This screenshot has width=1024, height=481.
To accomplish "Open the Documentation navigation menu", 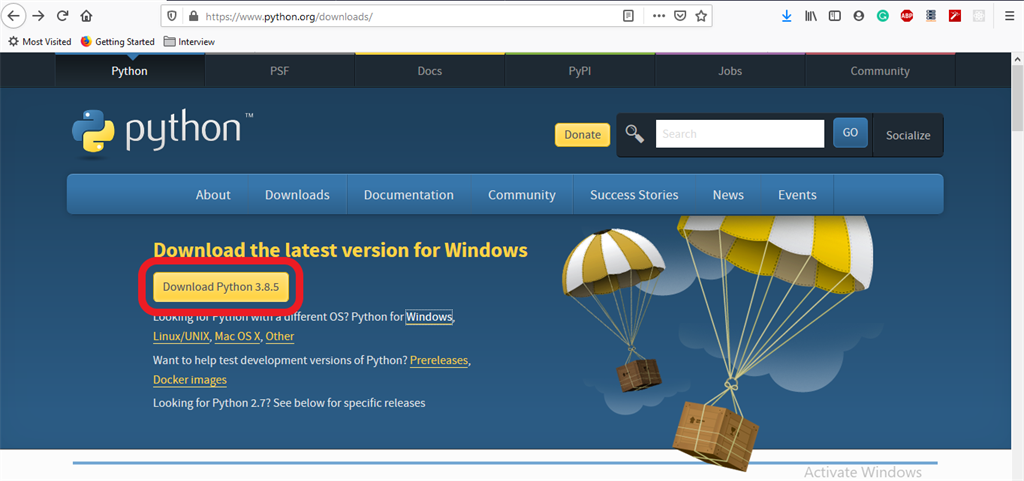I will tap(409, 194).
